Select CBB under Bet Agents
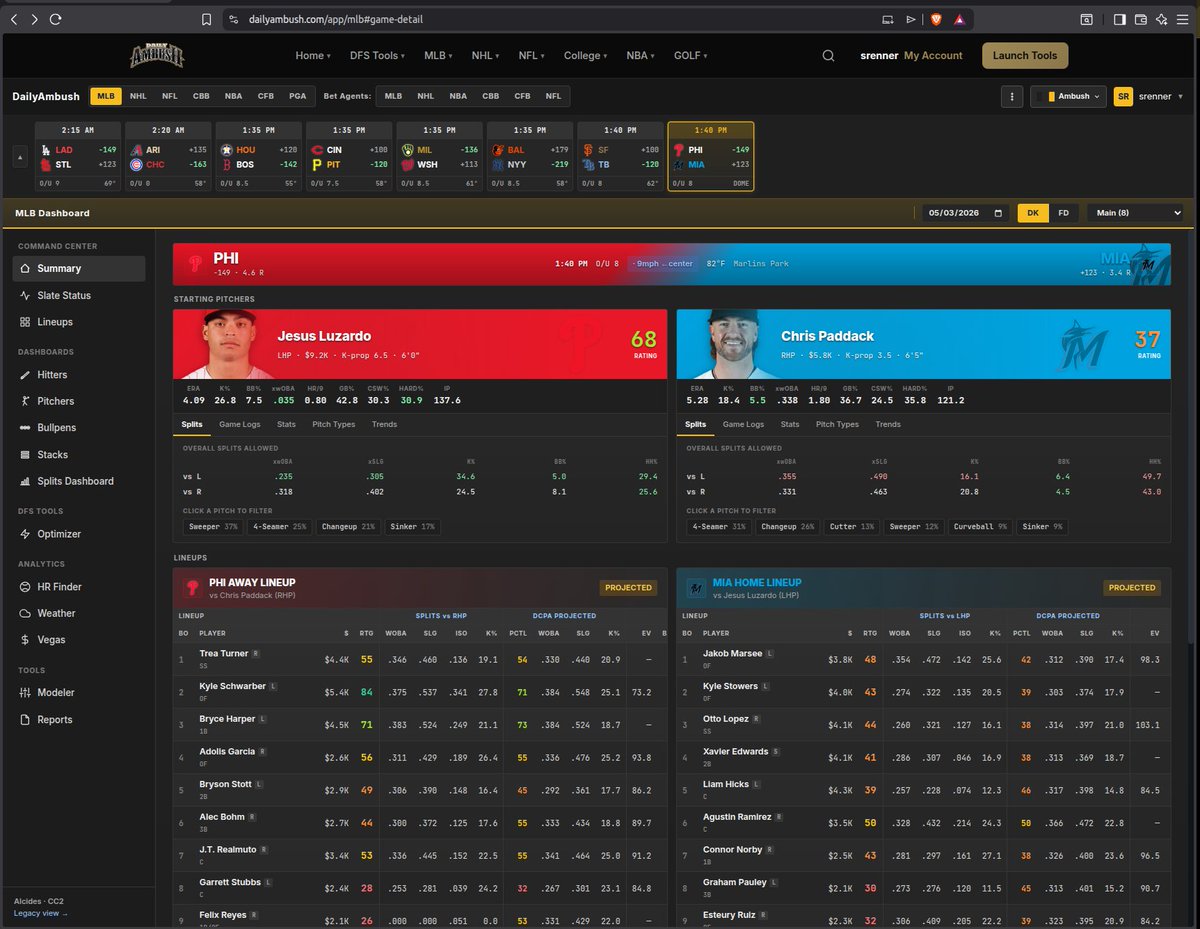 tap(490, 96)
